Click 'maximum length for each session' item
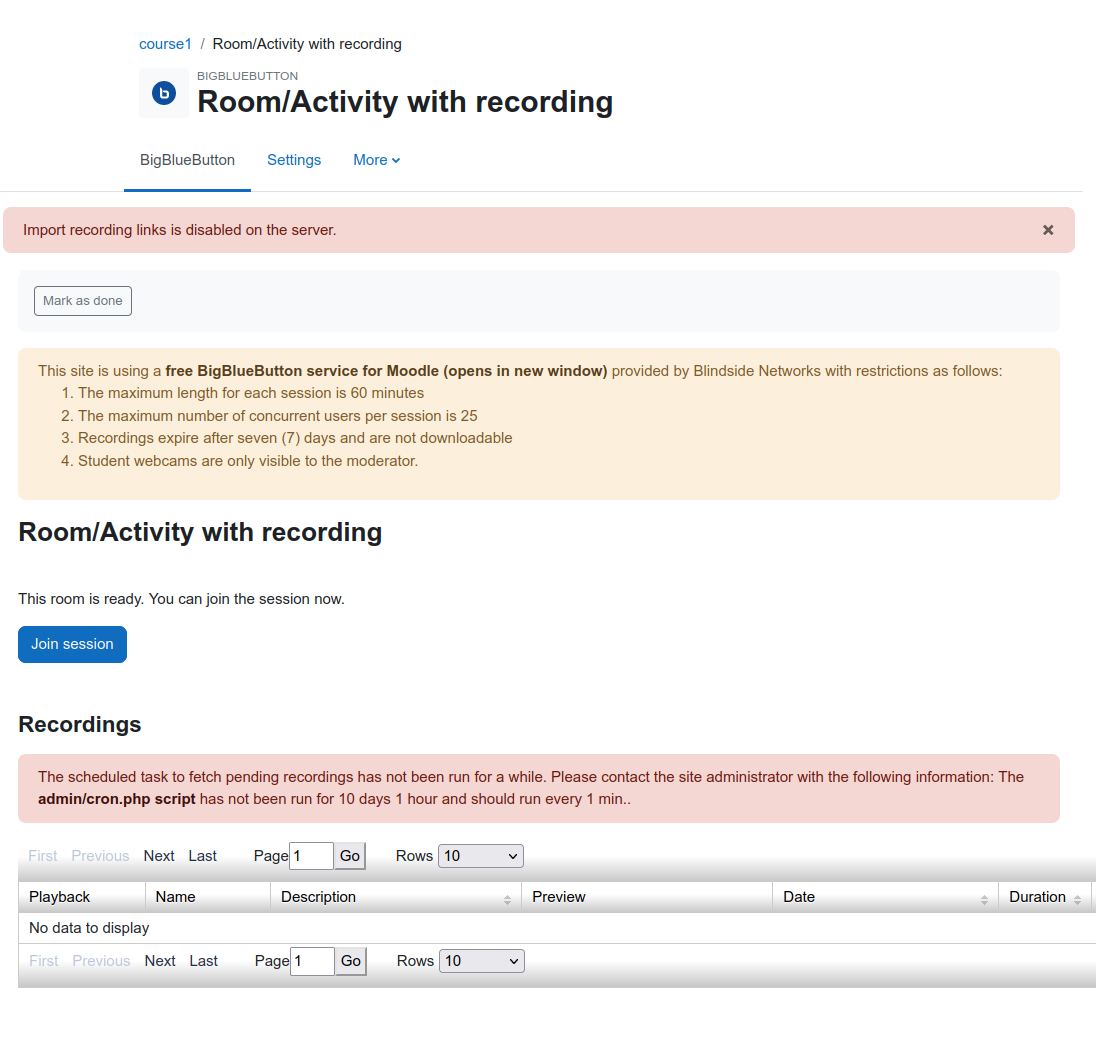The width and height of the screenshot is (1096, 1049). click(x=251, y=393)
